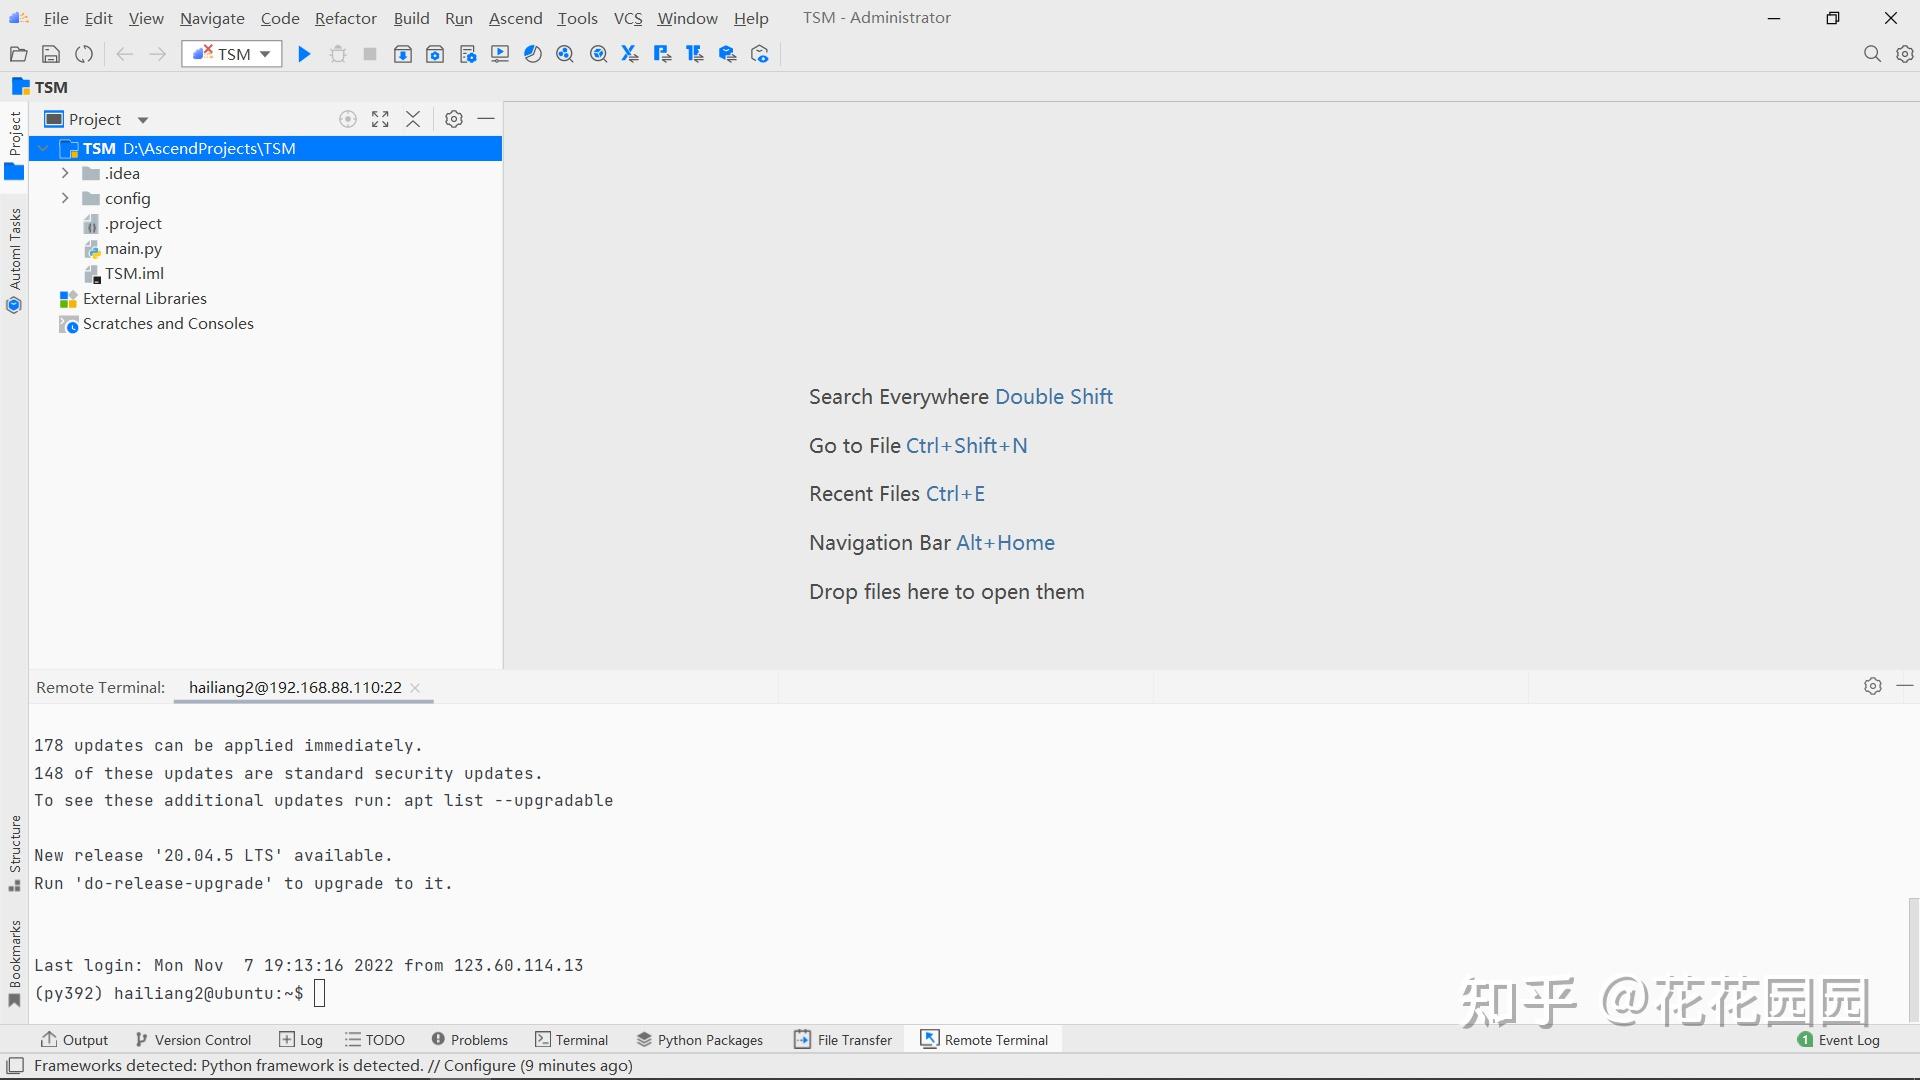Viewport: 1920px width, 1080px height.
Task: Open Project panel gear options
Action: [x=454, y=119]
